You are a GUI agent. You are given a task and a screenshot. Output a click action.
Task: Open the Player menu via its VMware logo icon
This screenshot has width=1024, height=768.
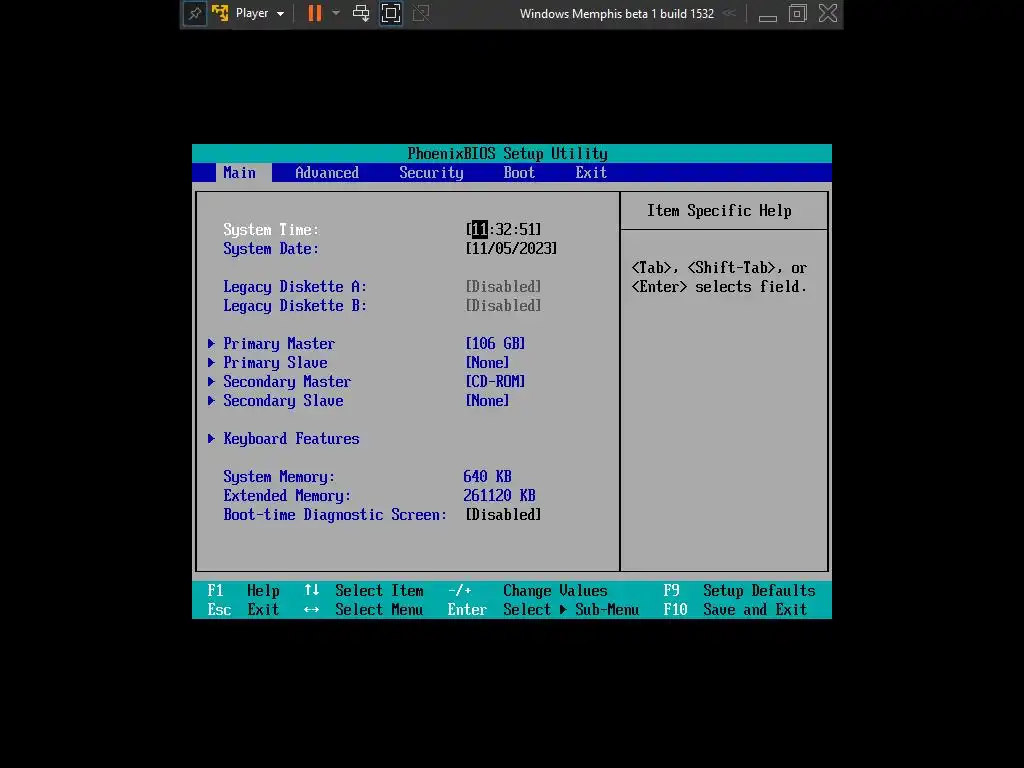click(220, 13)
